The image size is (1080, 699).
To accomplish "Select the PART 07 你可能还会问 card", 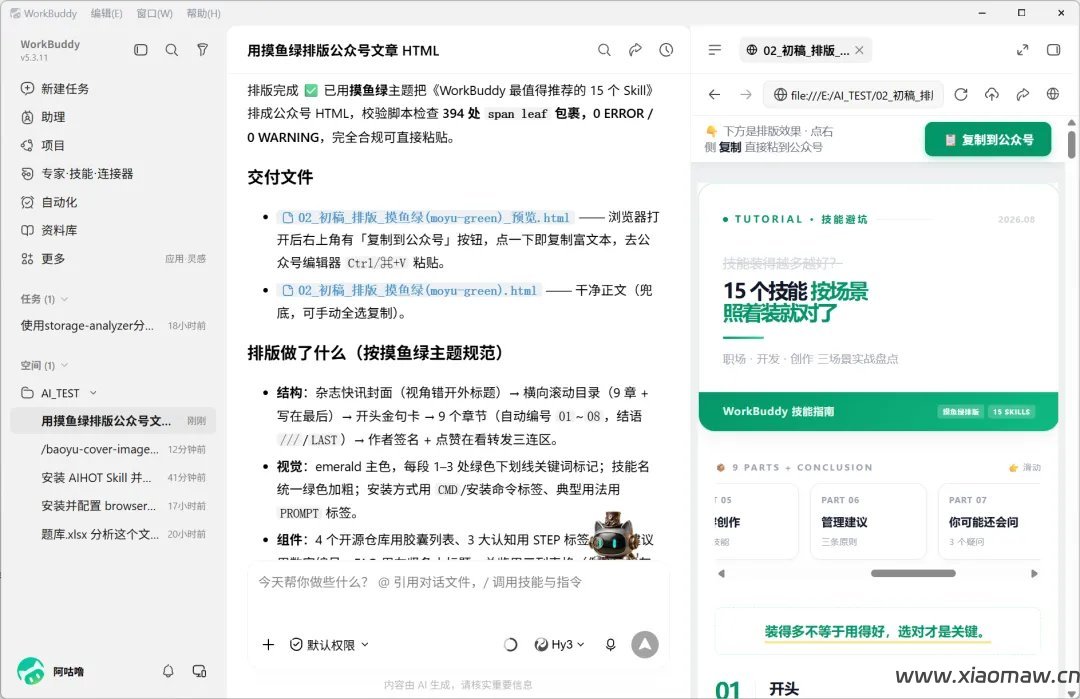I will coord(989,521).
